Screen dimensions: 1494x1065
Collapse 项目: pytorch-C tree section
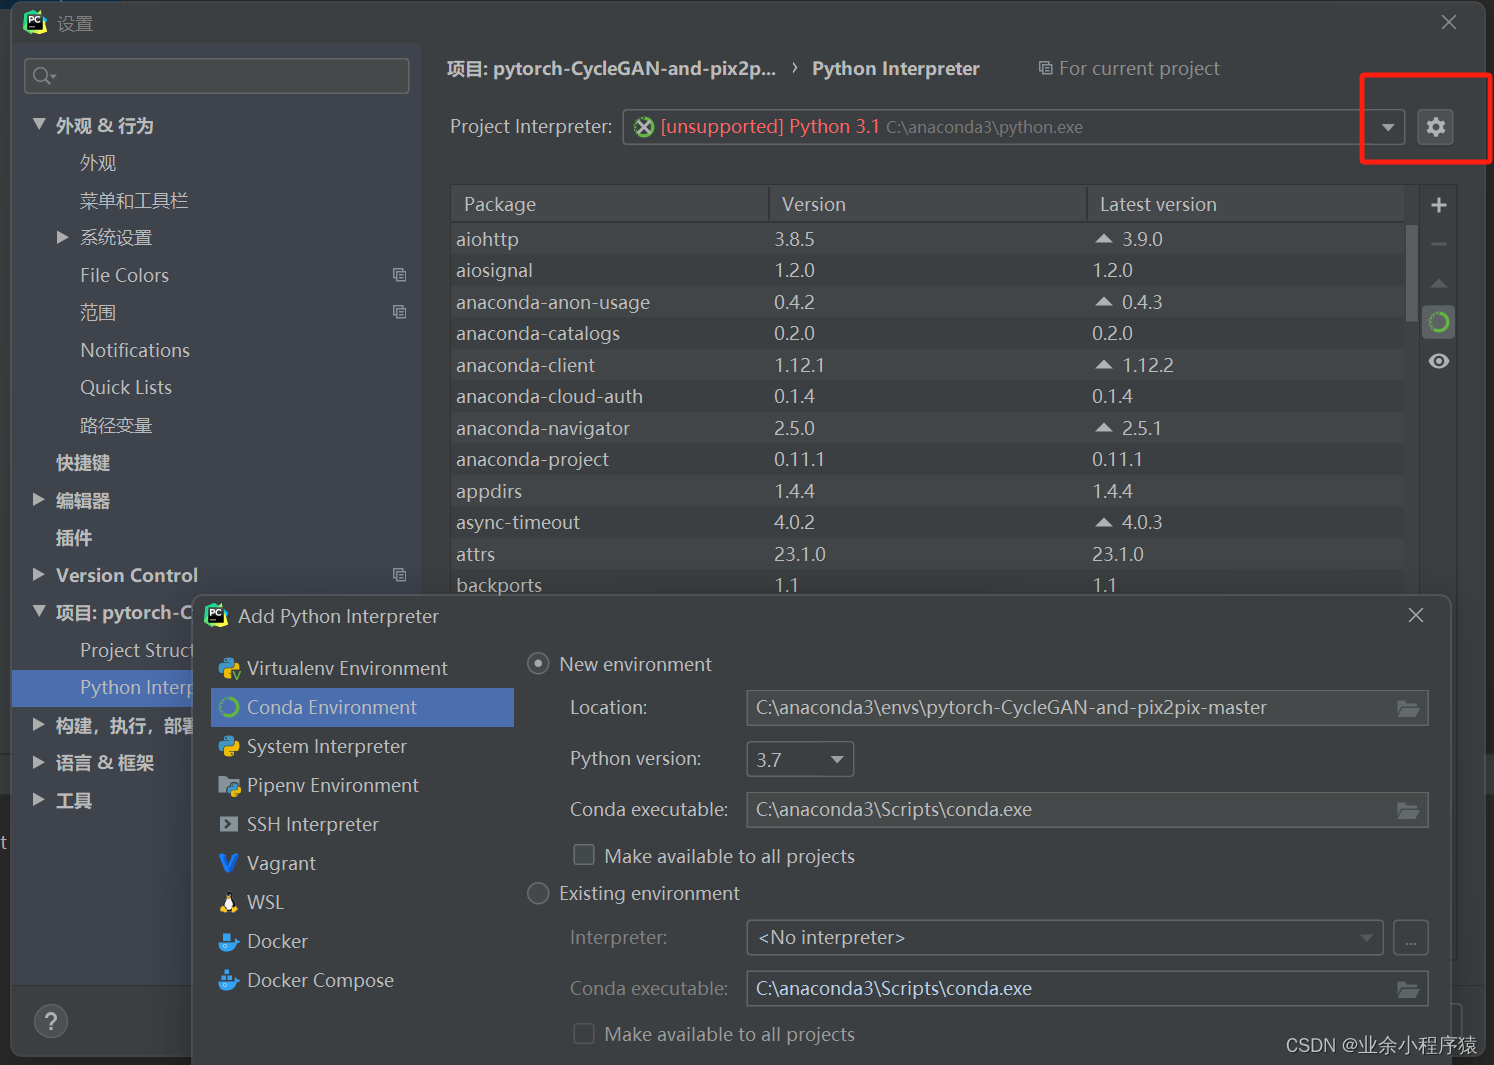[x=39, y=611]
